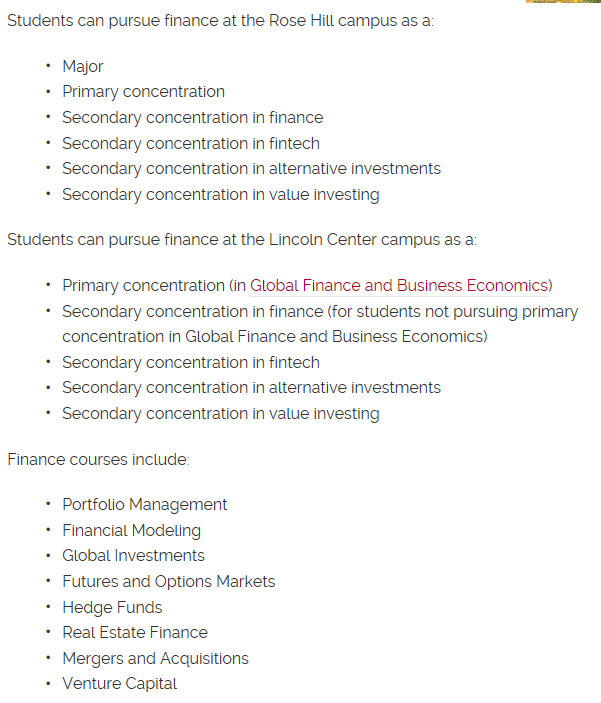
Task: Click Rose Hill's secondary concentration in alternative investments
Action: coord(251,169)
